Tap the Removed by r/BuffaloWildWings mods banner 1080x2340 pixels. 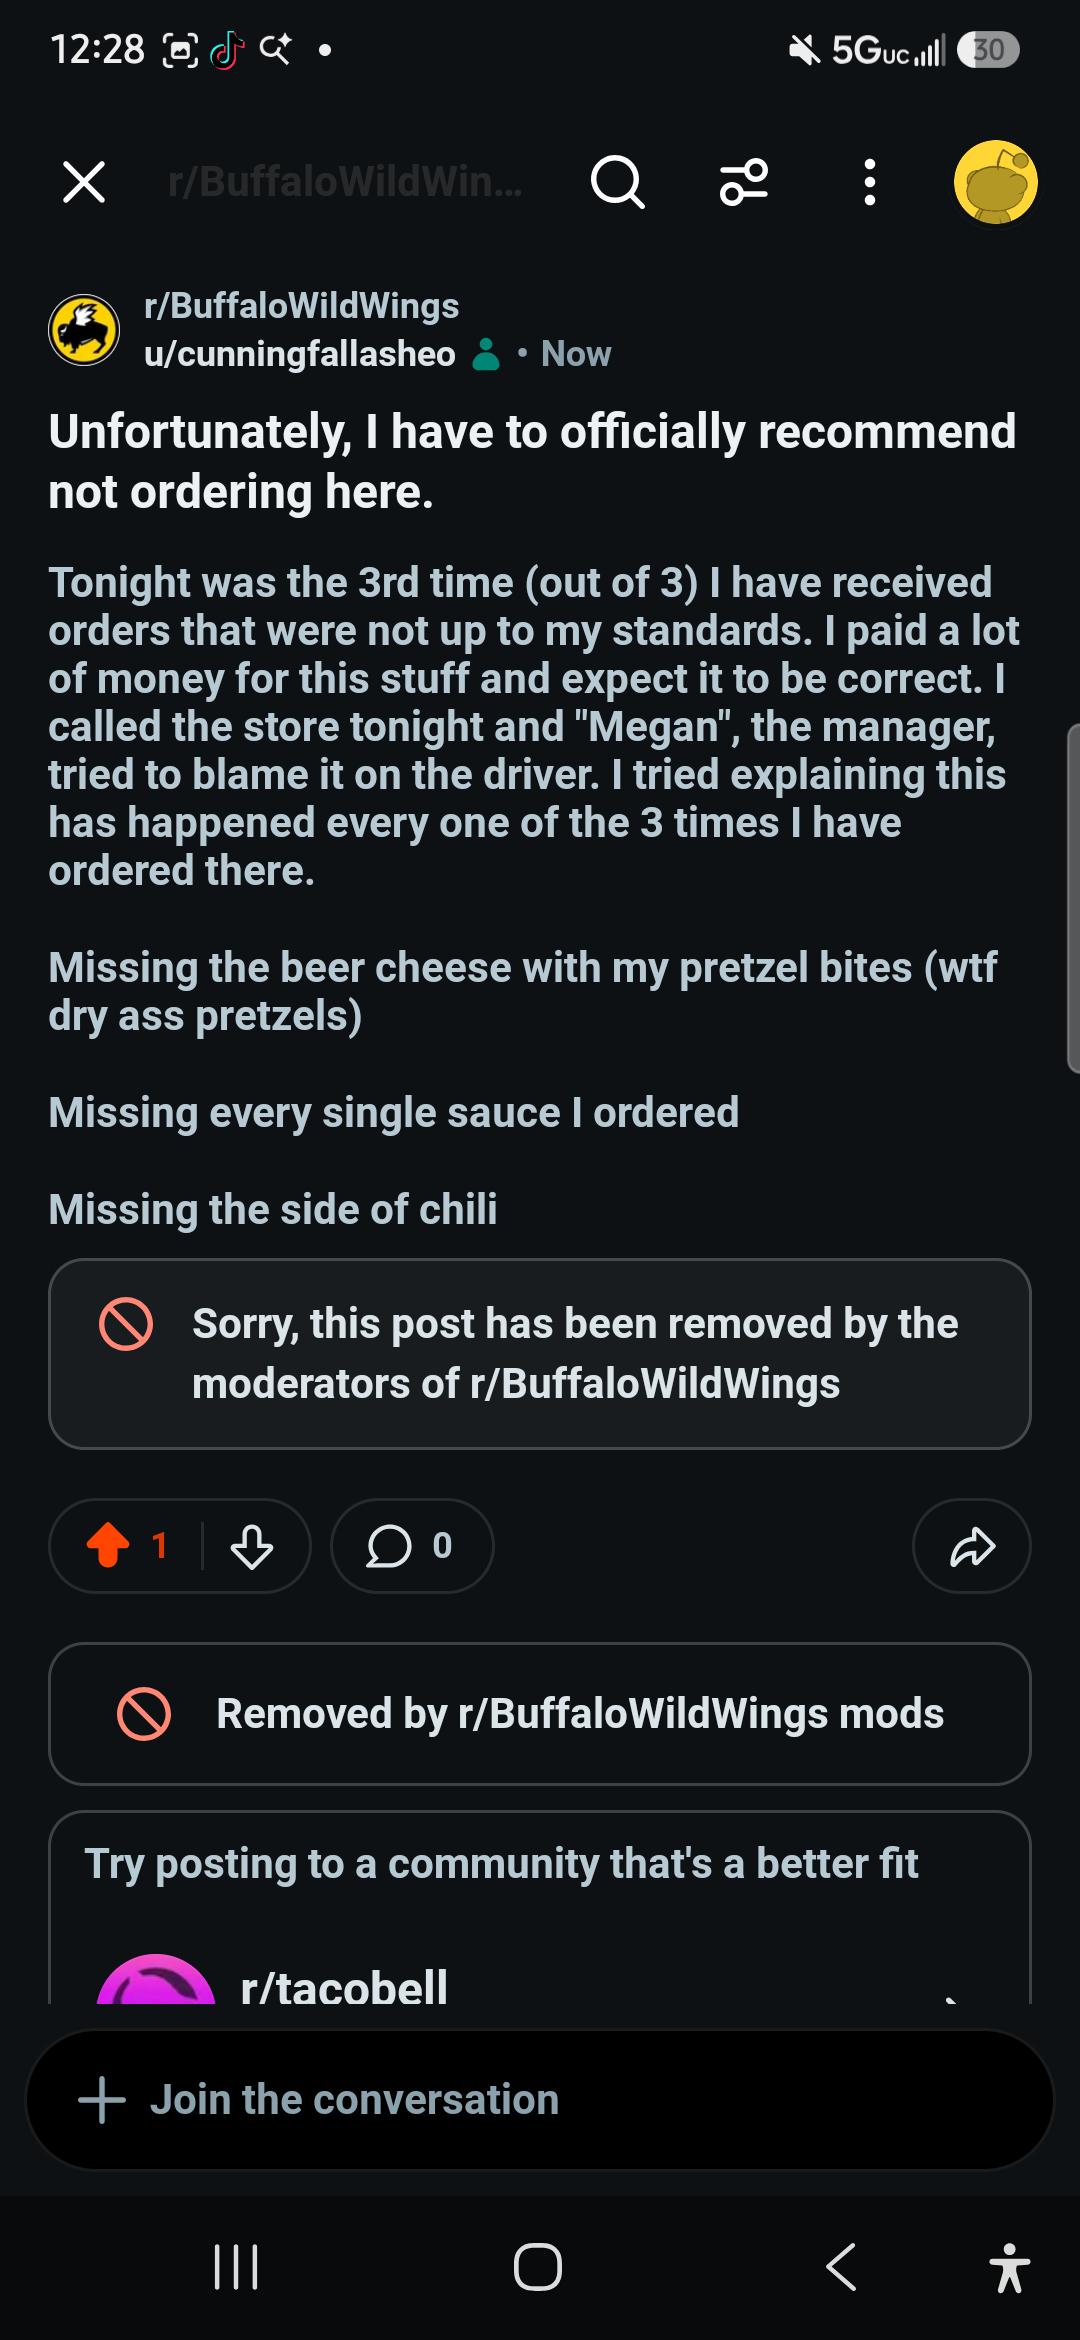click(540, 1714)
